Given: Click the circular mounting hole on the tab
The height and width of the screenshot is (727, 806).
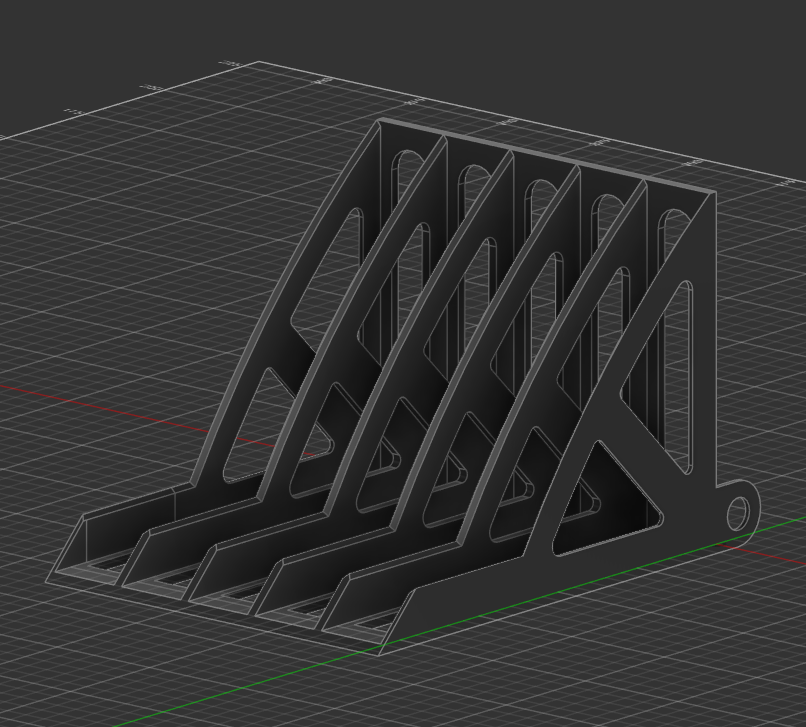Looking at the screenshot, I should [x=739, y=513].
